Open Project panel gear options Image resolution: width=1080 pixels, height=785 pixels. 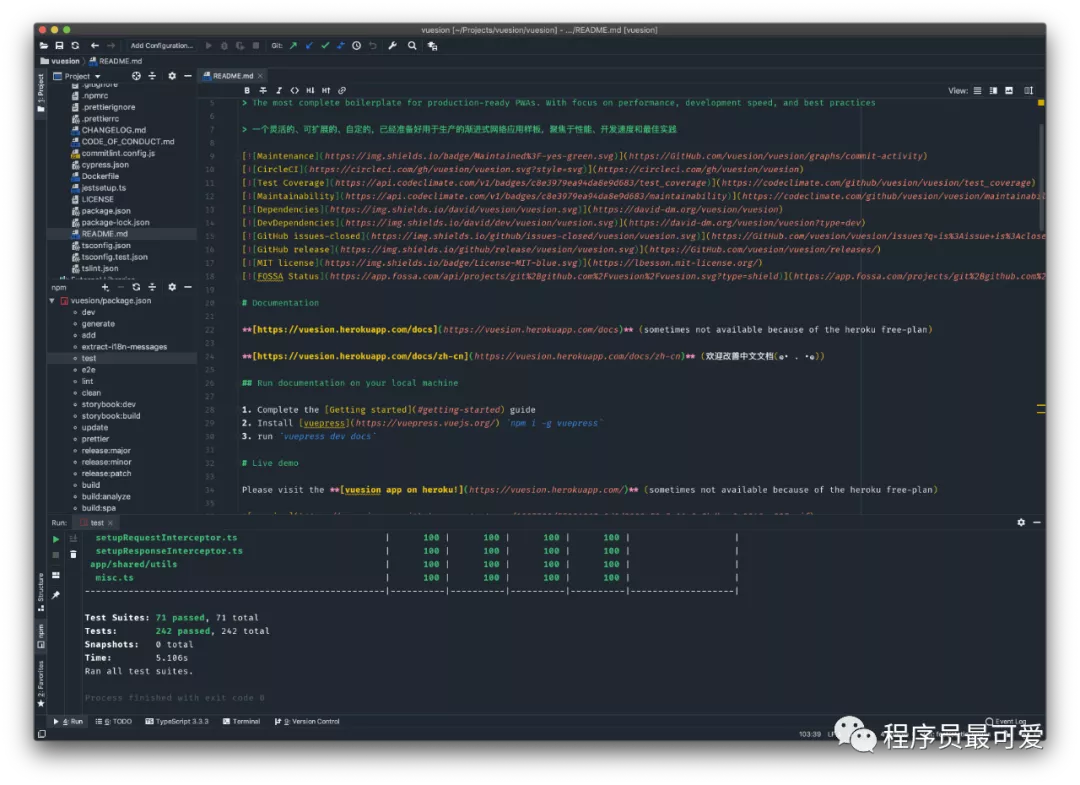[172, 76]
